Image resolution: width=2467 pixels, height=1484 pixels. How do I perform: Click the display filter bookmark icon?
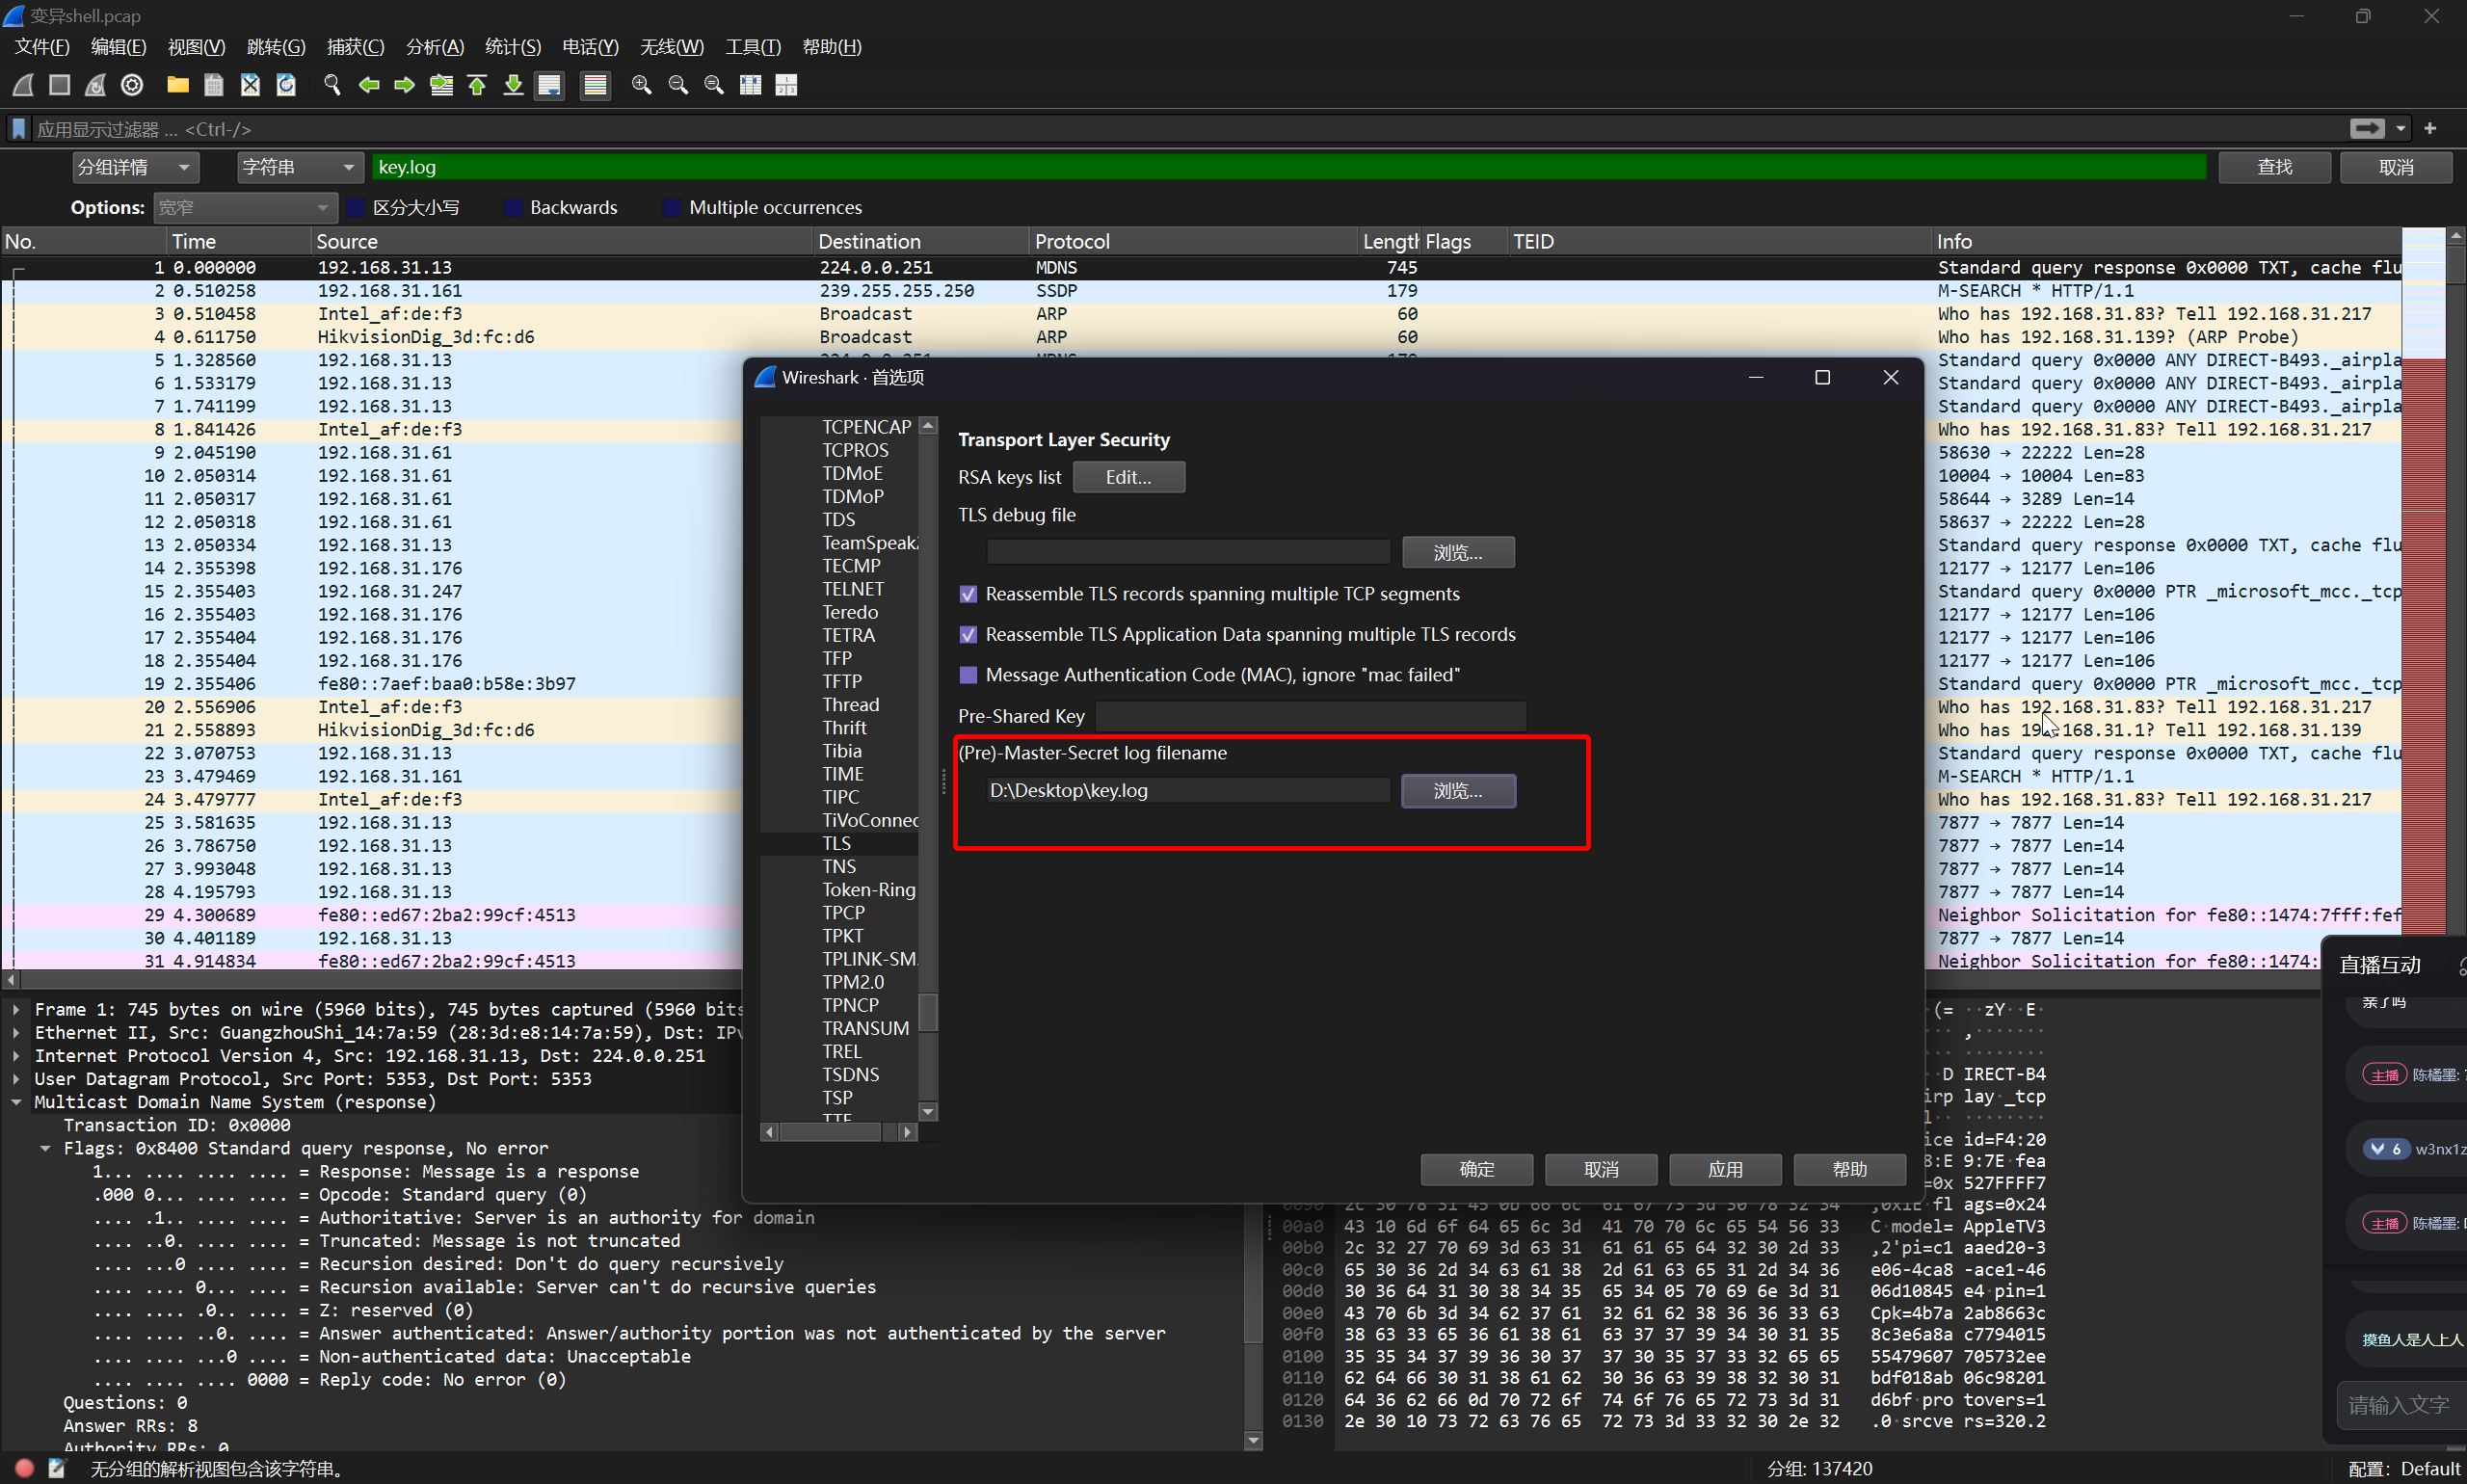point(18,129)
